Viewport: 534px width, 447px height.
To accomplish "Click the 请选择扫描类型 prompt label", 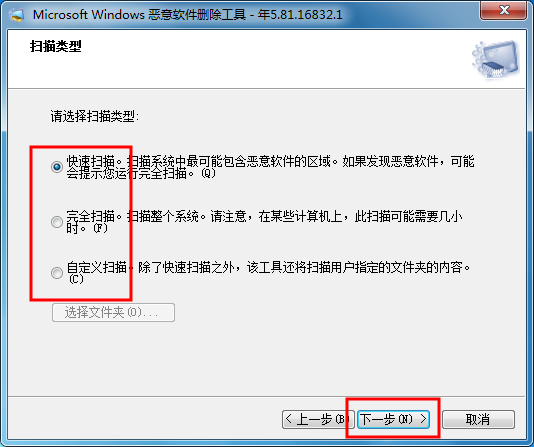I will pyautogui.click(x=95, y=116).
